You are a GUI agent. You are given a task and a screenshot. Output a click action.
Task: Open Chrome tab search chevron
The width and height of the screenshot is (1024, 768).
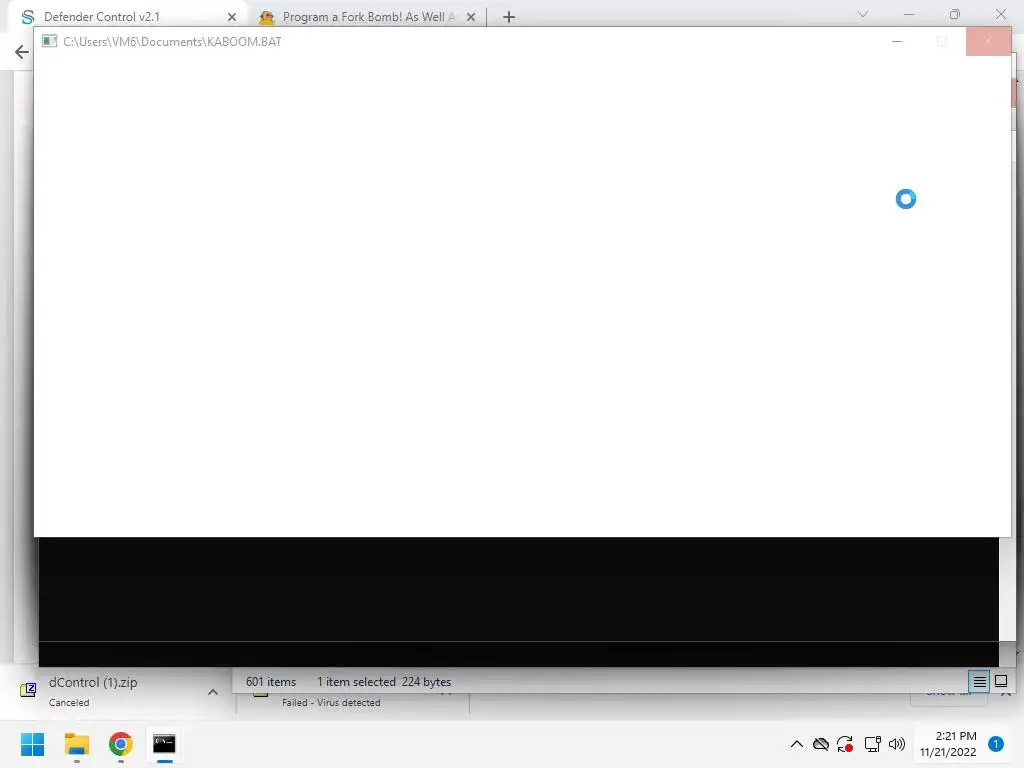(863, 14)
